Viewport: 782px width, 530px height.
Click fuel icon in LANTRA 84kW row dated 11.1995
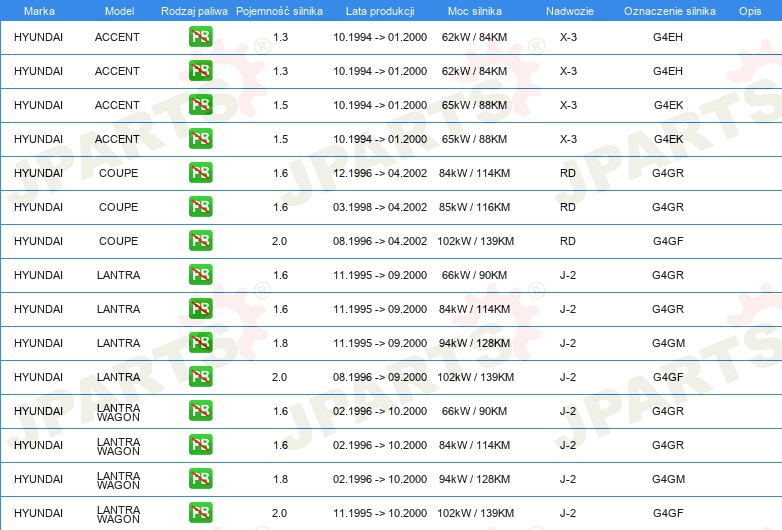coord(200,309)
